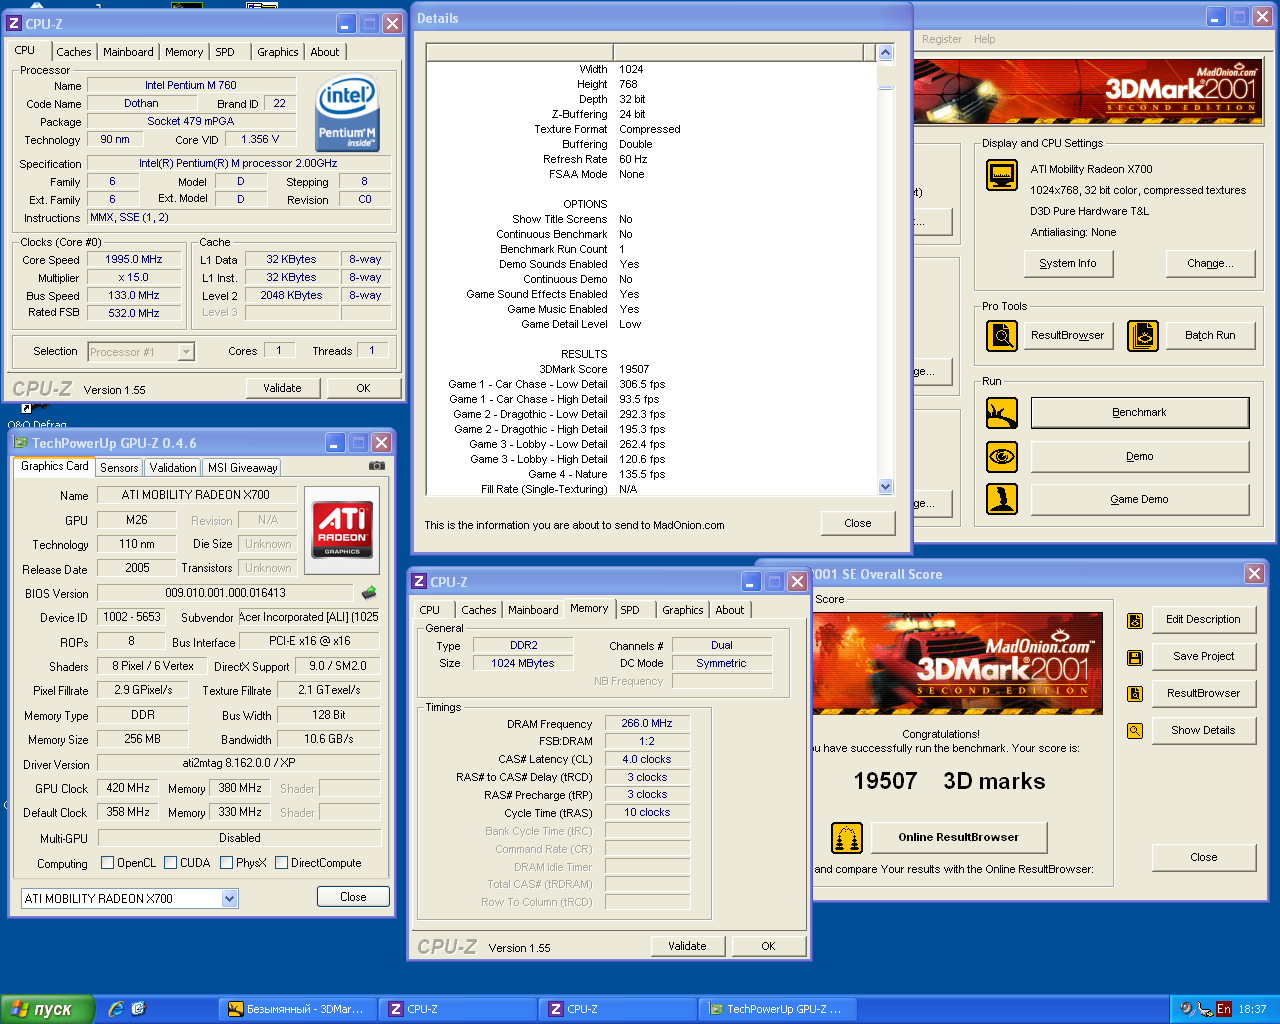The image size is (1280, 1024).
Task: Click the ResultBrowser icon in Overall Score window
Action: click(1135, 694)
